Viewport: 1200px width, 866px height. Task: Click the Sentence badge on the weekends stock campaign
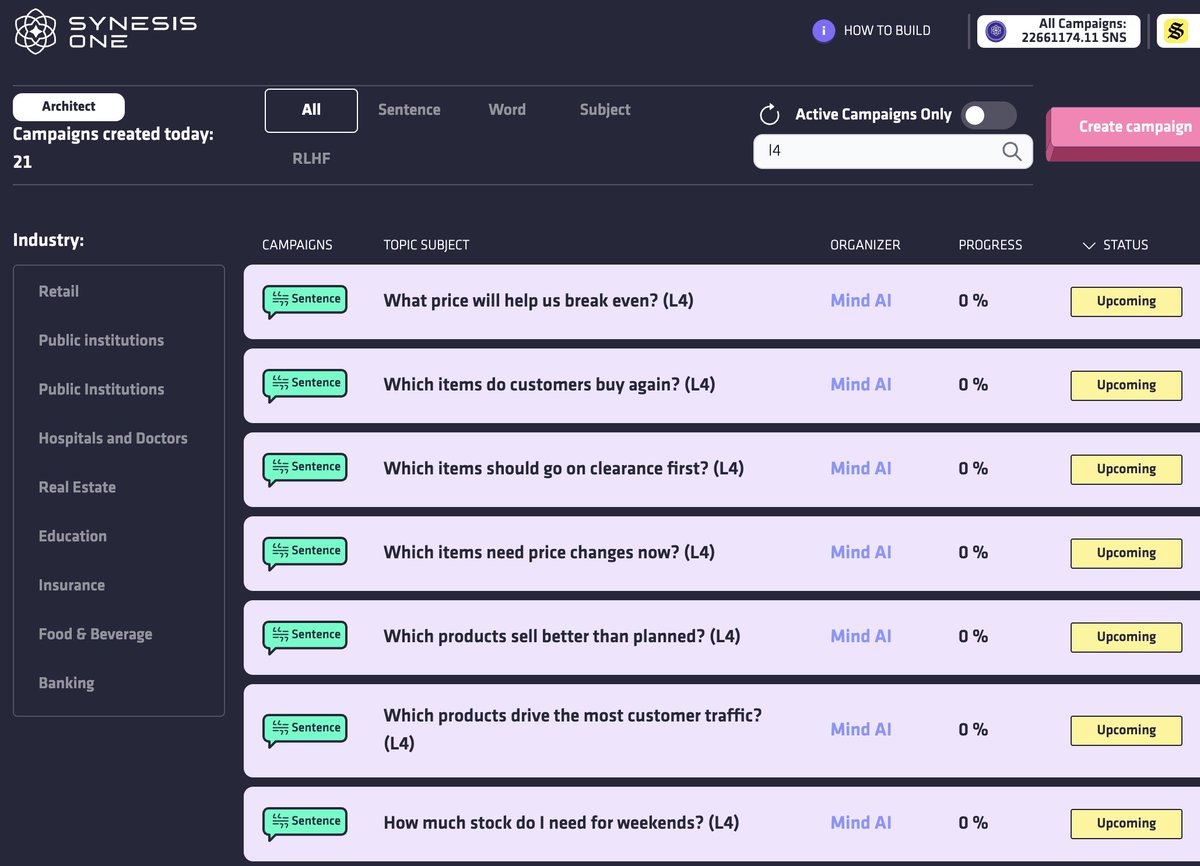[304, 821]
